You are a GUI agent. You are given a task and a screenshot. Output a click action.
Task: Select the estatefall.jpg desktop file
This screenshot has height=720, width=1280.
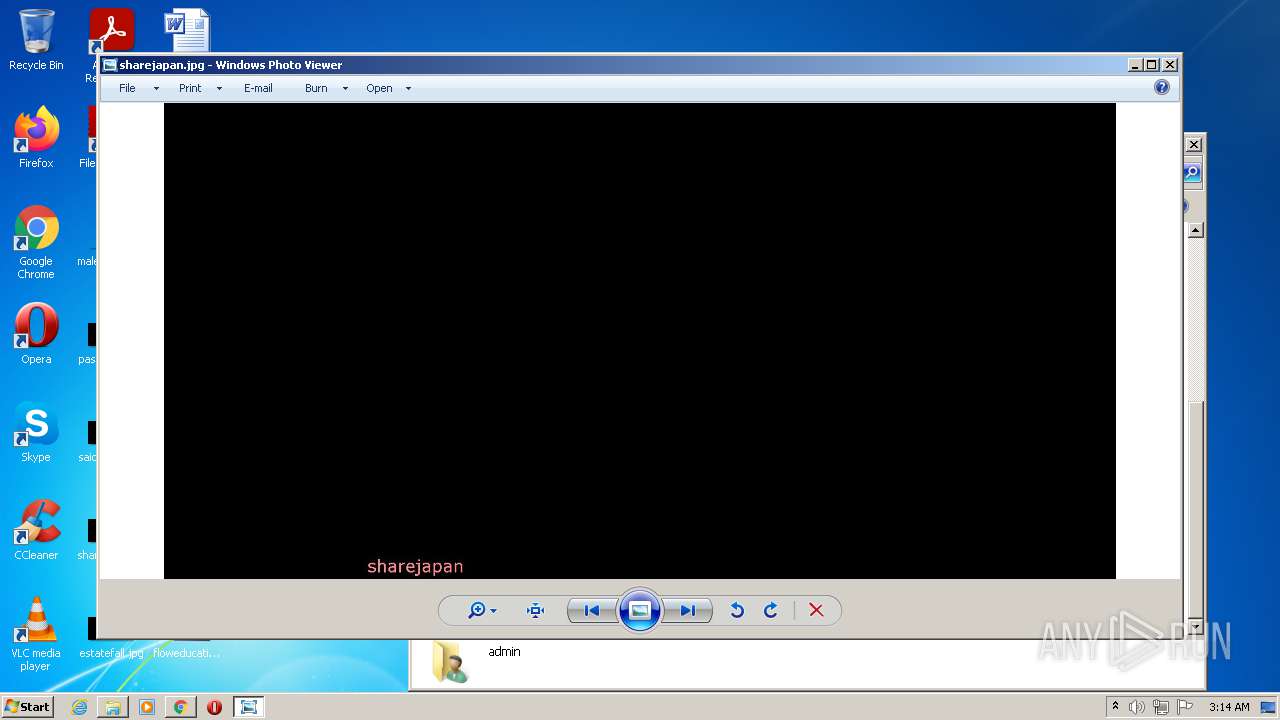point(111,653)
